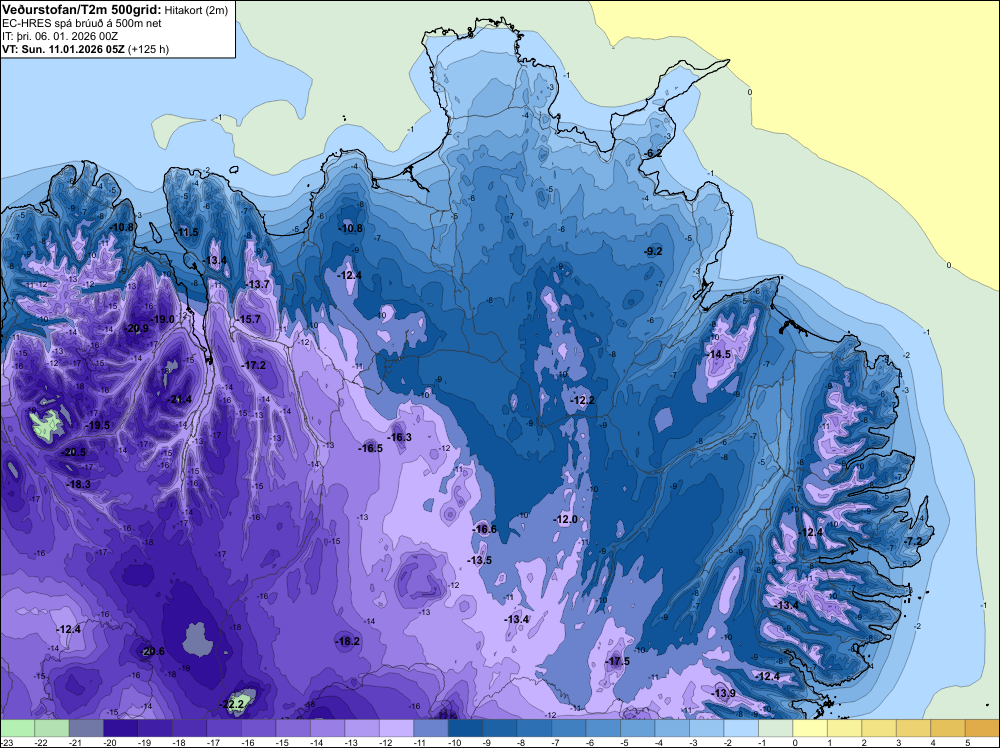Select the -16.5 temperature value
The image size is (1000, 748).
[x=371, y=448]
